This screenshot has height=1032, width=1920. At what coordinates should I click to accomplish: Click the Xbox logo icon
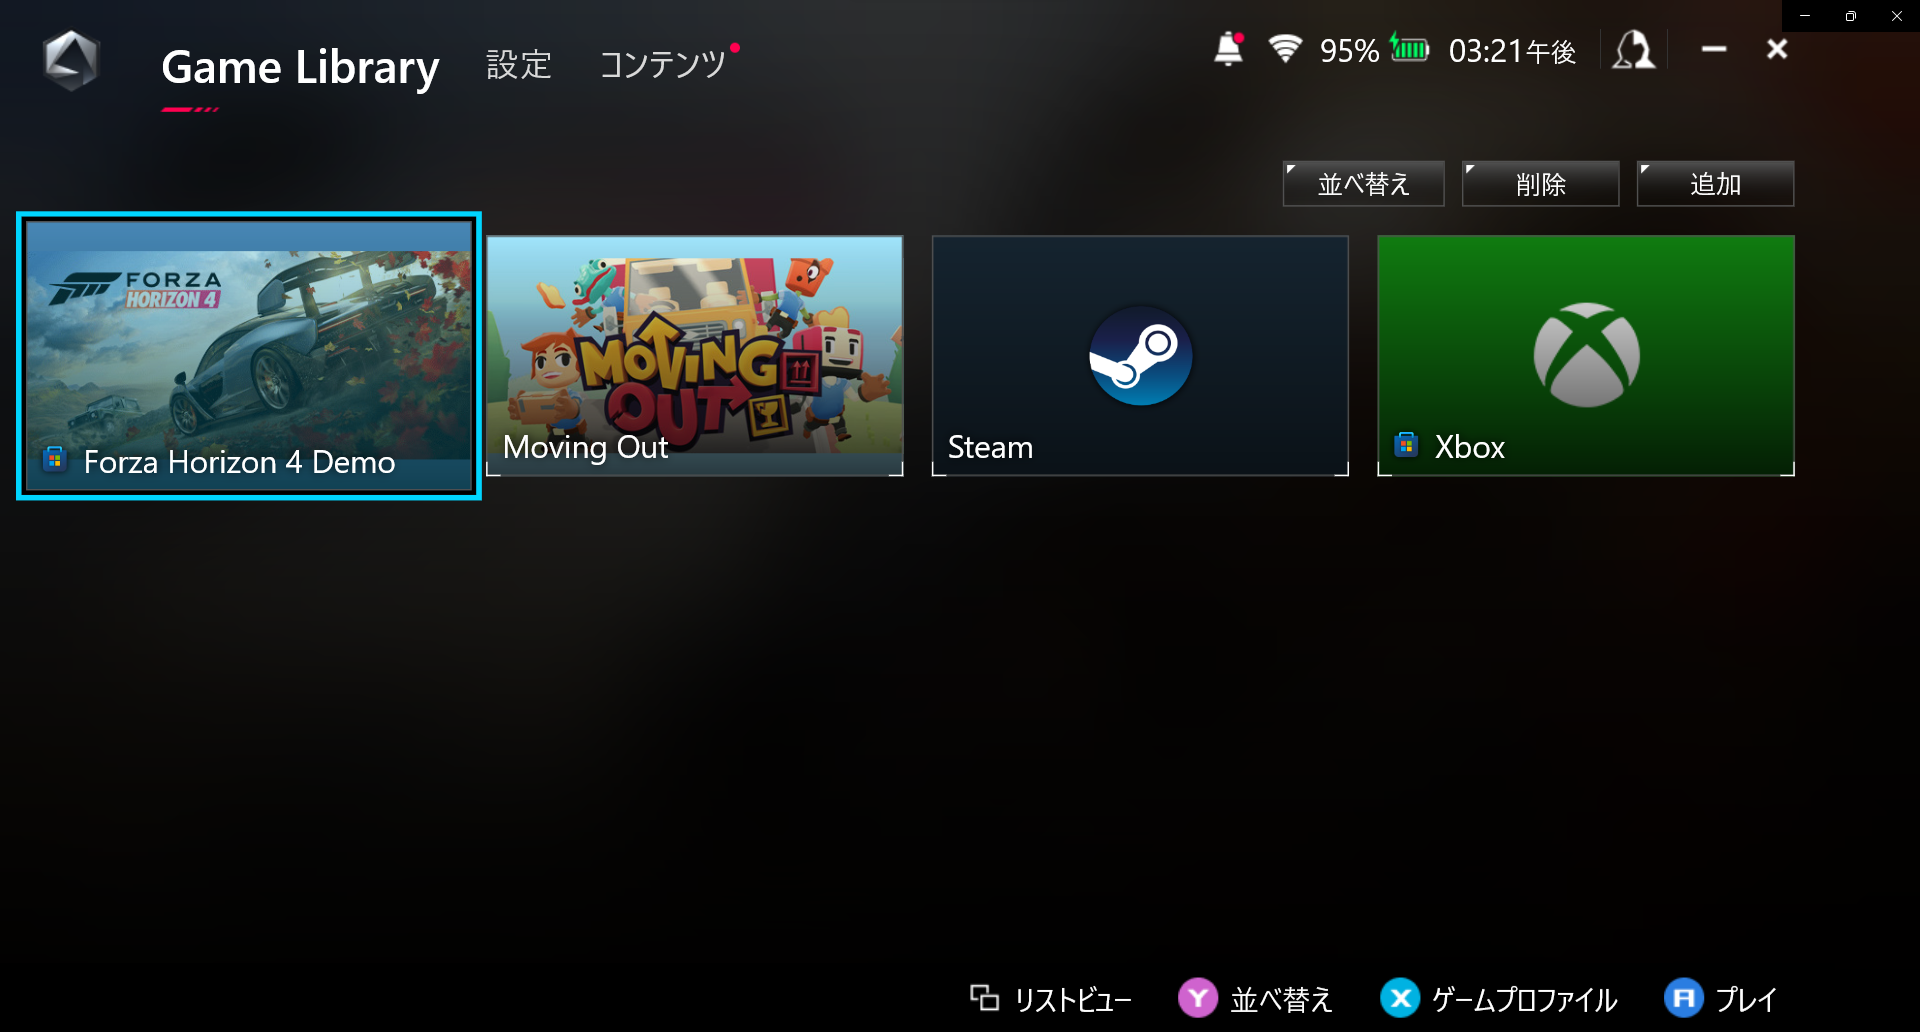[1587, 355]
